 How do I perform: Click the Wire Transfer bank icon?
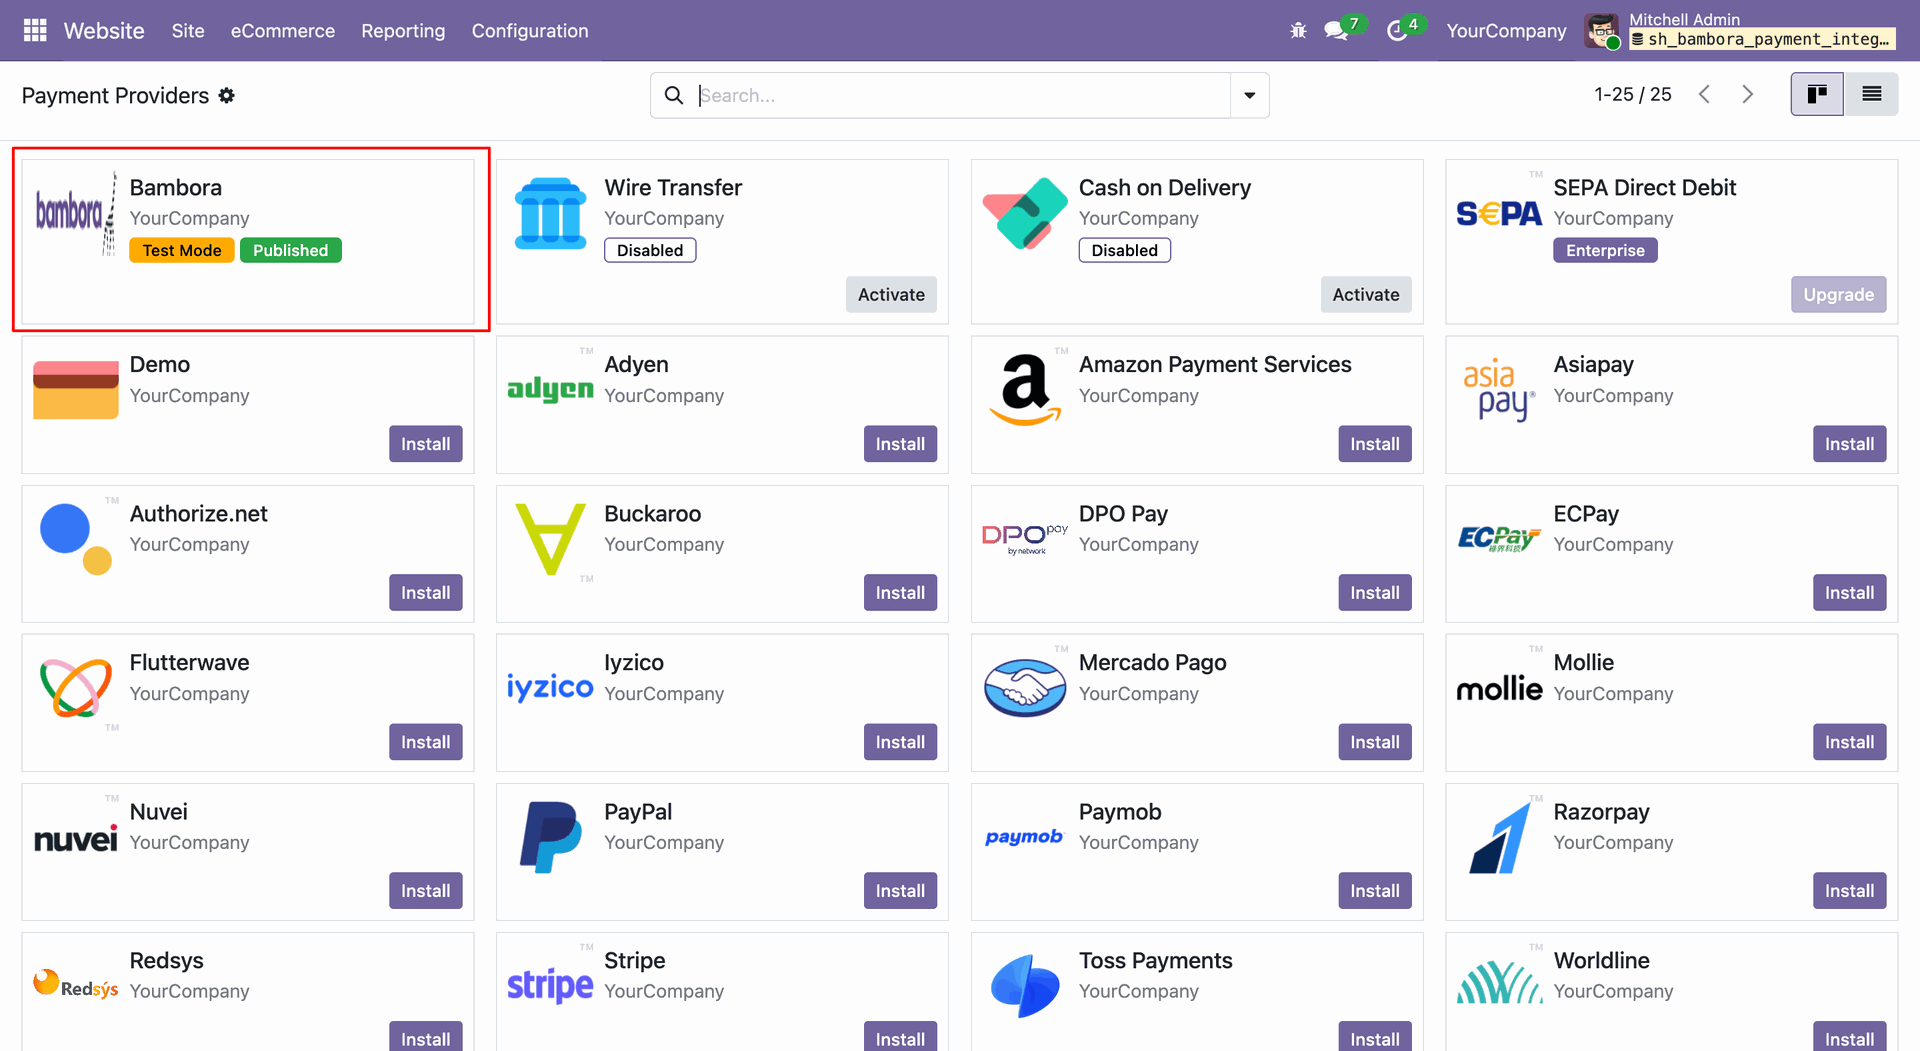(550, 213)
